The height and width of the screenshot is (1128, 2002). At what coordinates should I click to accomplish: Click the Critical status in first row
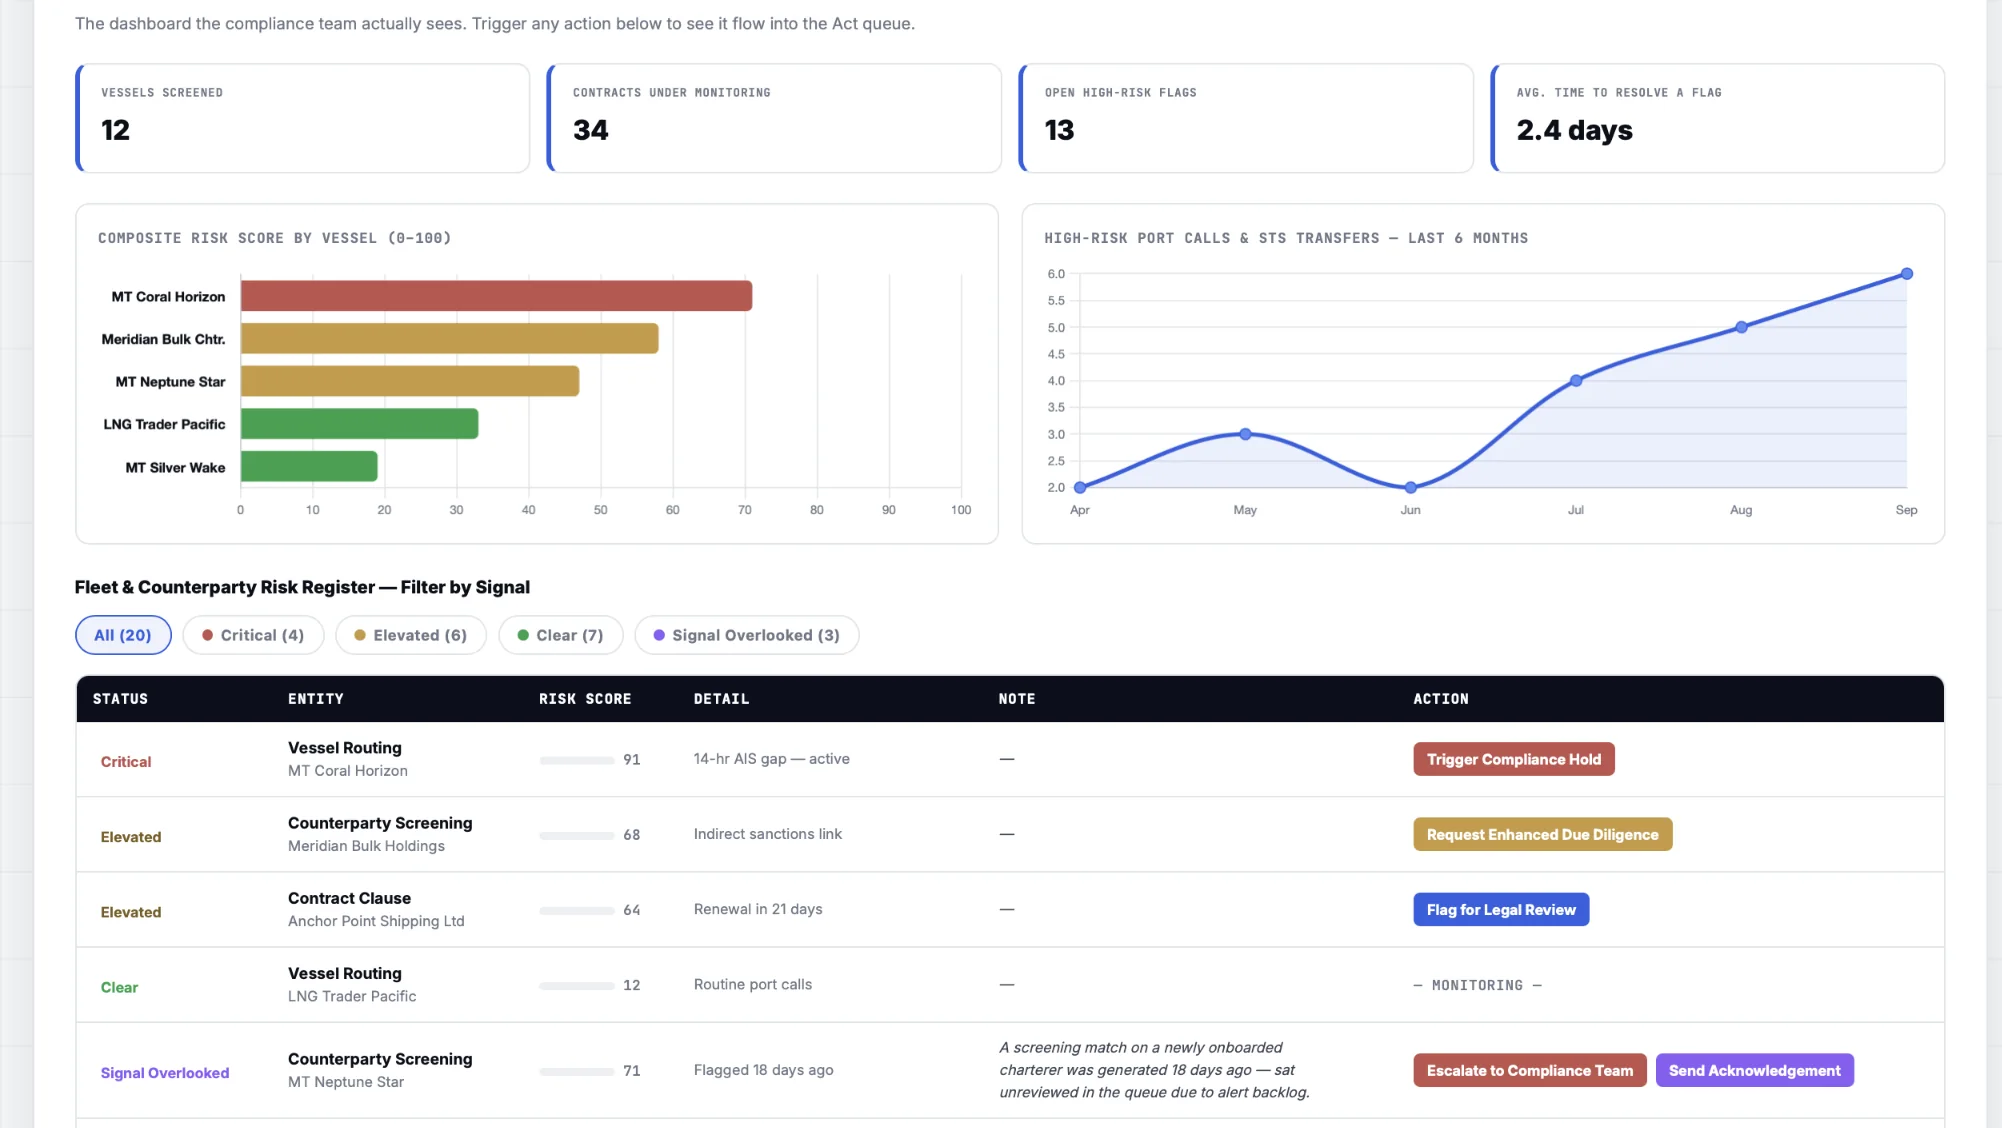pyautogui.click(x=126, y=762)
